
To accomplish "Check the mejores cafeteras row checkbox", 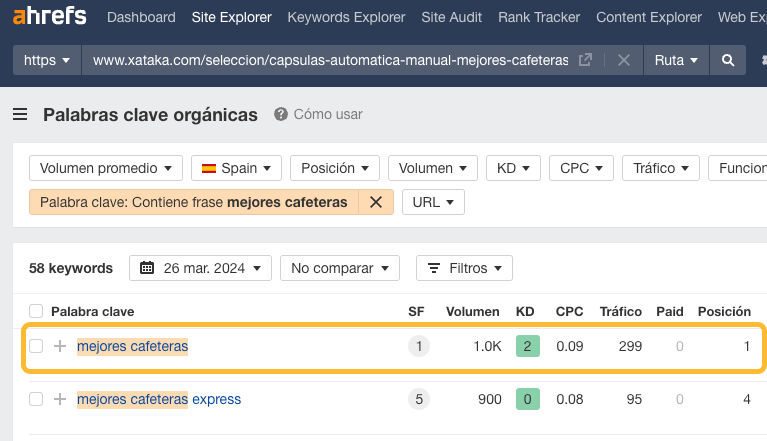I will [x=36, y=346].
